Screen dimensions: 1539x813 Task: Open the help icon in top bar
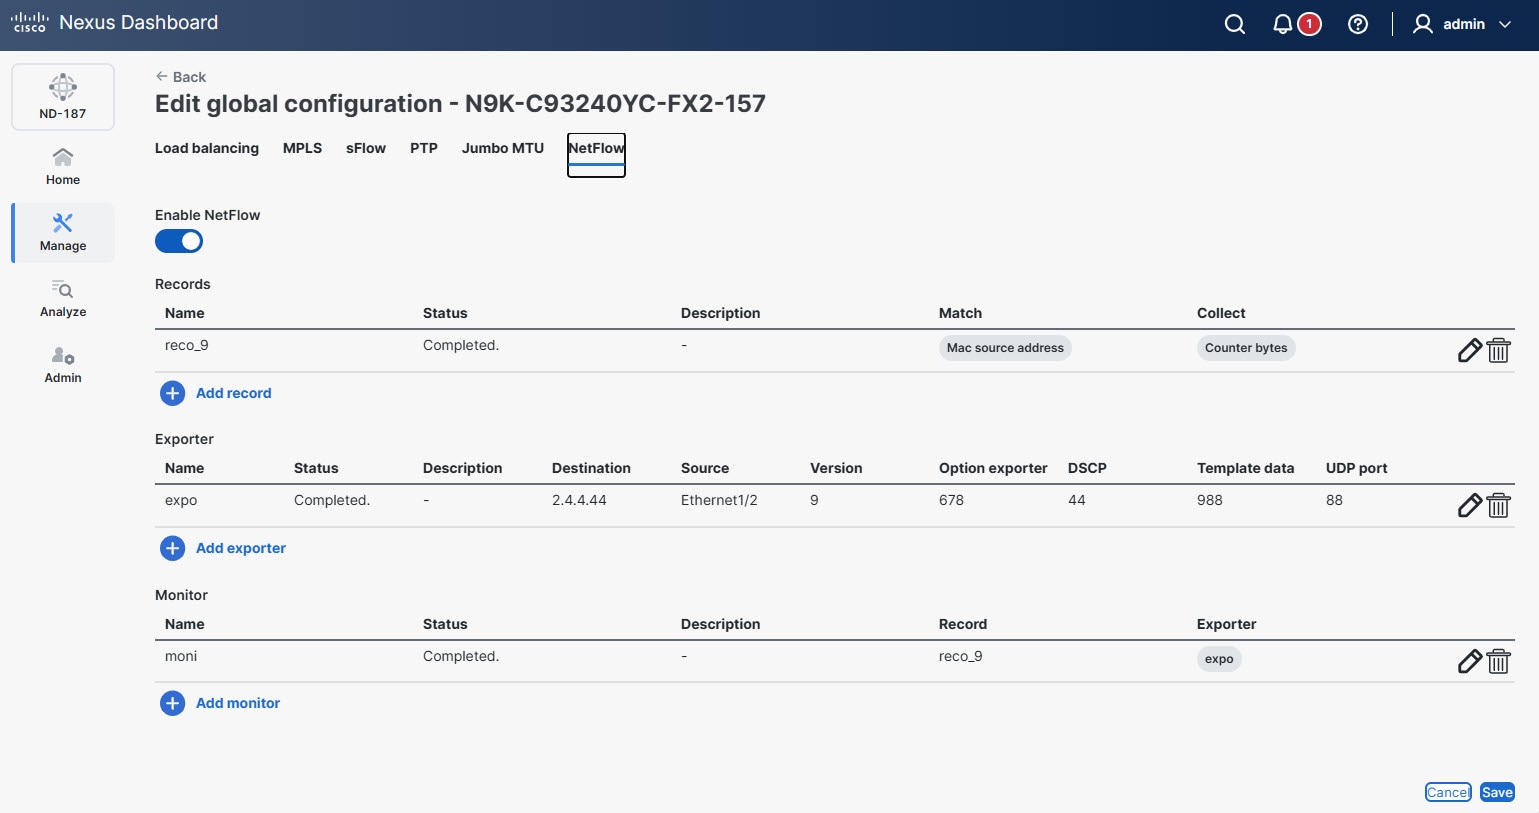tap(1357, 23)
